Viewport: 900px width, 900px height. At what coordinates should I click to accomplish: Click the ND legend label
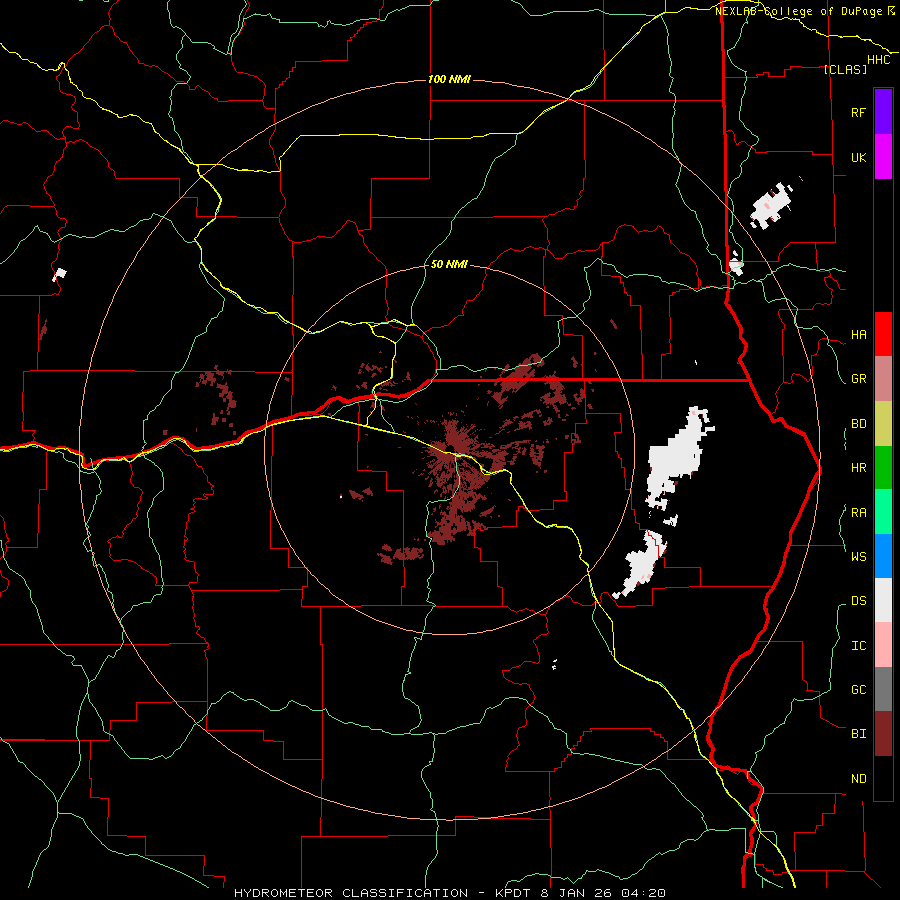(x=858, y=779)
